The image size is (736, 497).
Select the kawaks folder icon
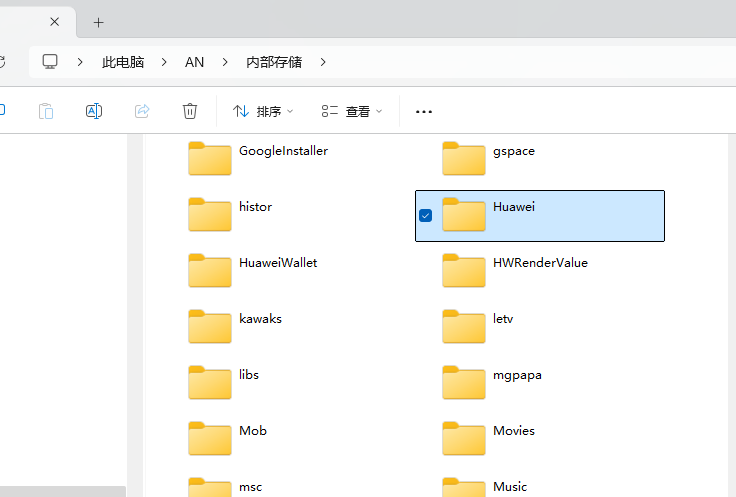210,326
